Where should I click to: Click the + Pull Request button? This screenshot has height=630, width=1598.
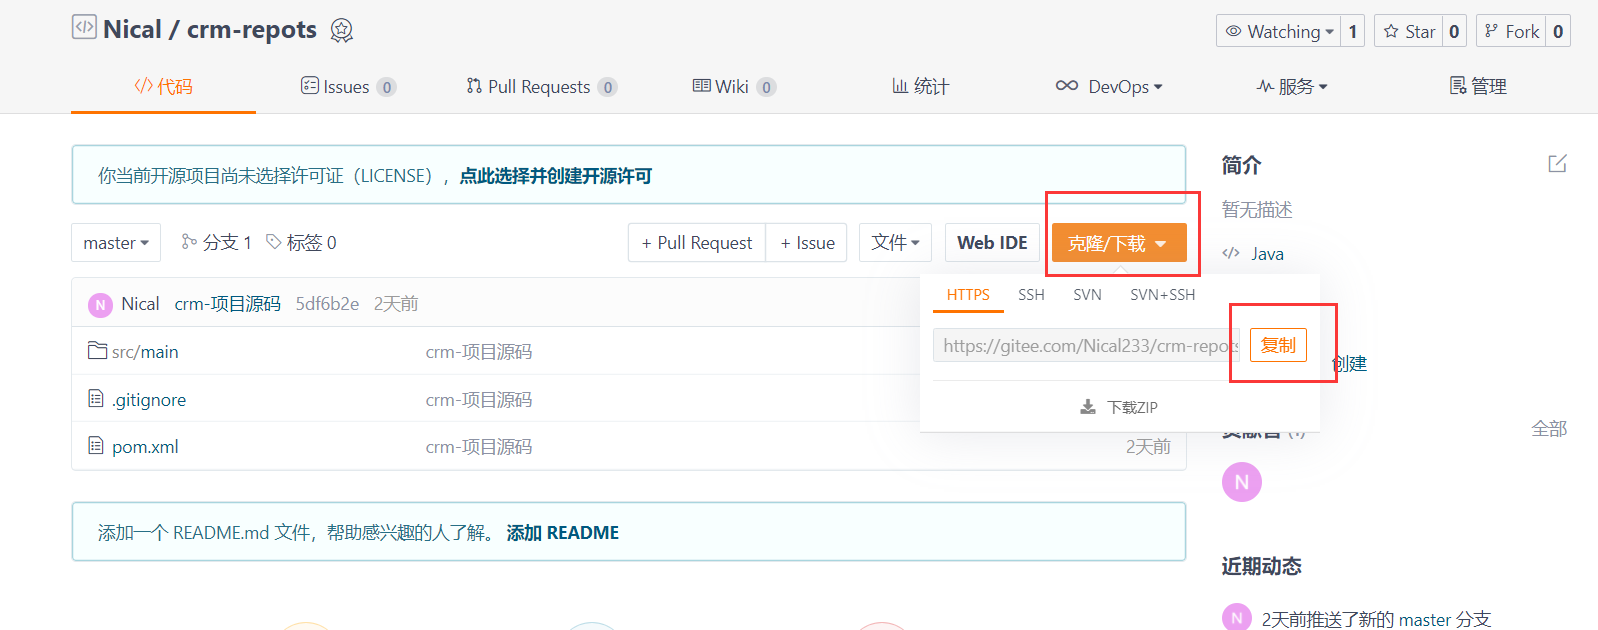click(697, 243)
